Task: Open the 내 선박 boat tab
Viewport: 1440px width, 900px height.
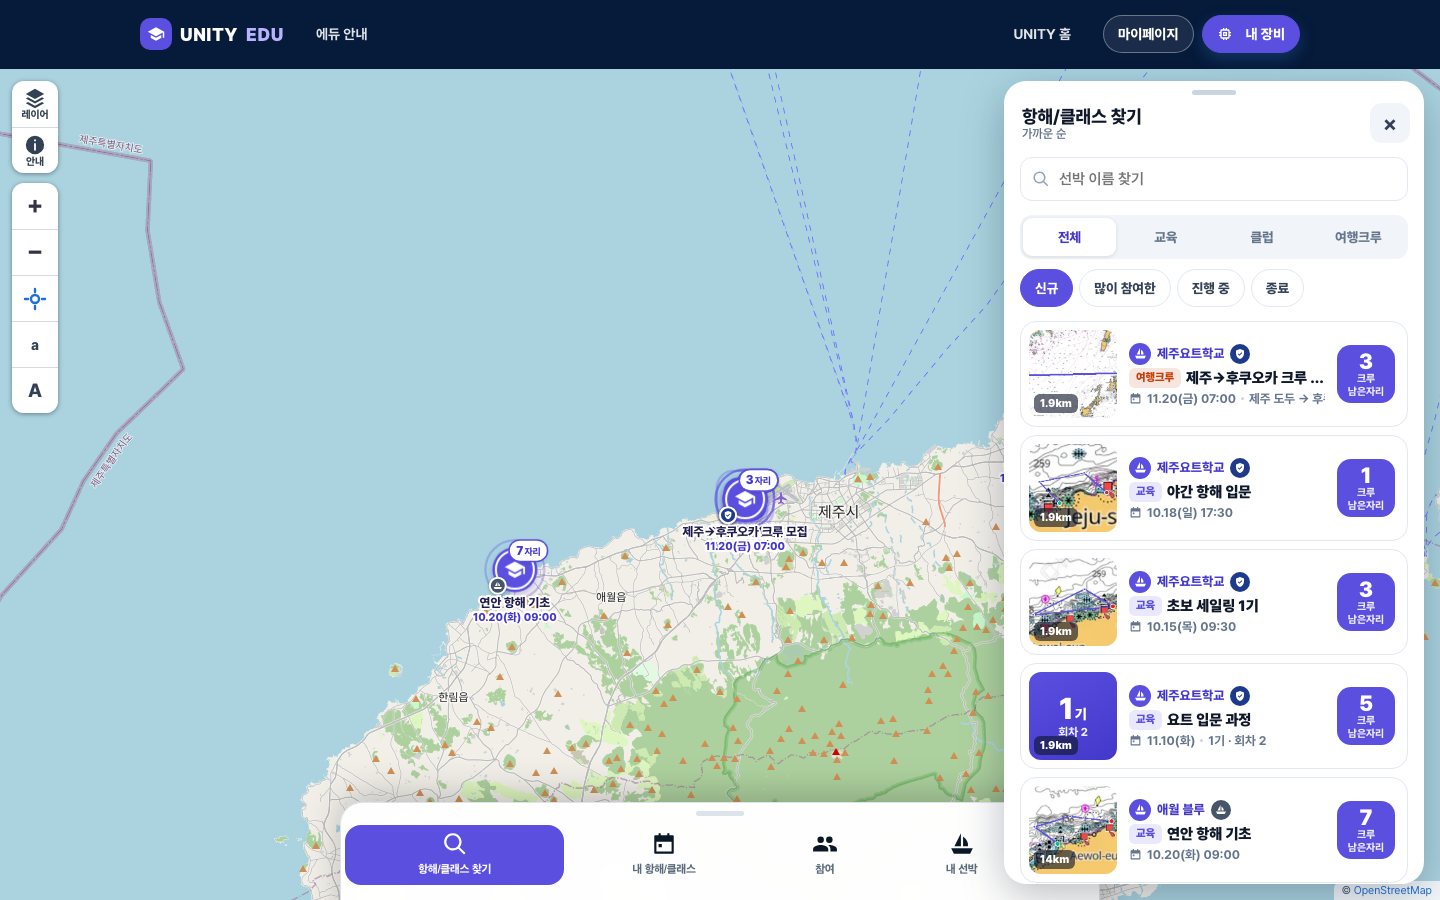Action: click(961, 855)
